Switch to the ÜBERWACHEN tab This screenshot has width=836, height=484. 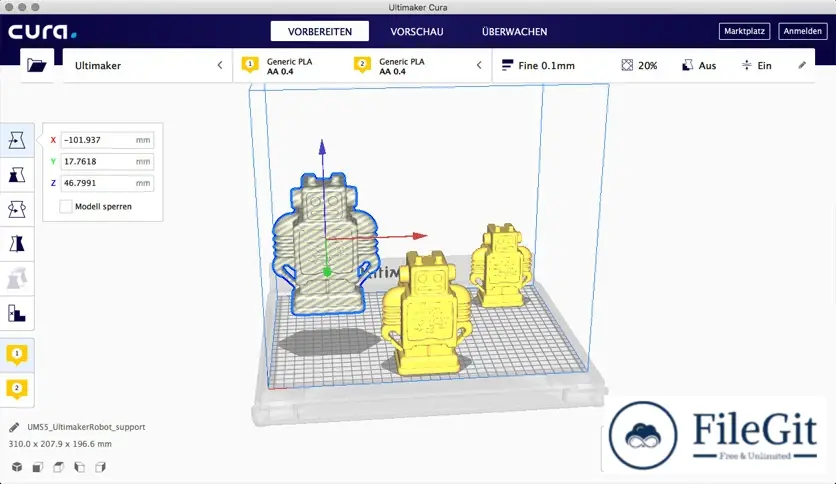coord(515,31)
